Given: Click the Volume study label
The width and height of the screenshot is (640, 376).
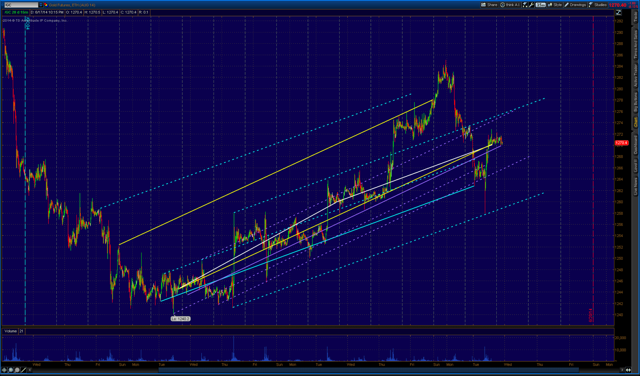Looking at the screenshot, I should pyautogui.click(x=9, y=331).
